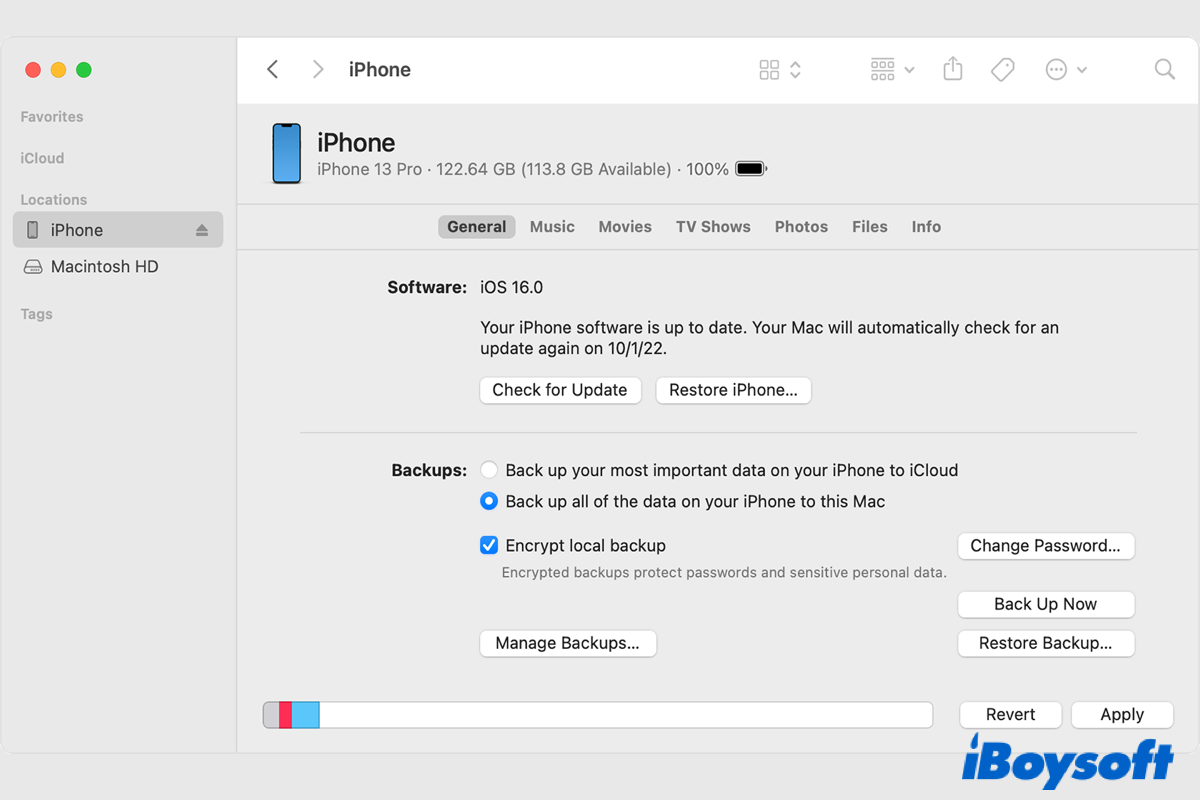Open the search magnifier icon
The width and height of the screenshot is (1200, 800).
[x=1164, y=69]
